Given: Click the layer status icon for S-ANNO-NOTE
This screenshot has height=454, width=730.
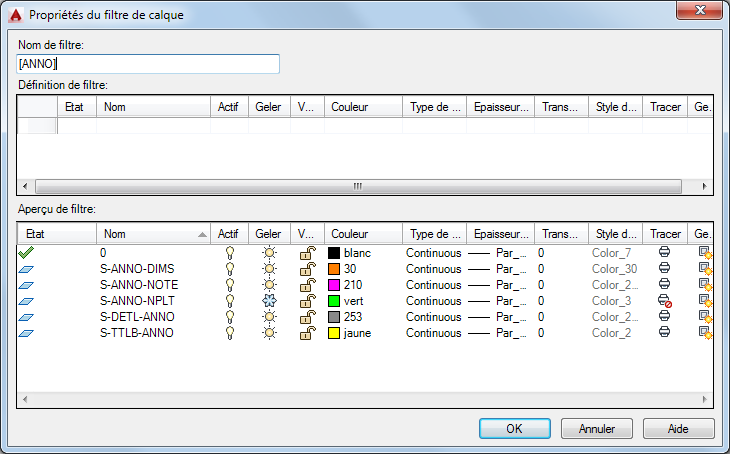Looking at the screenshot, I should (26, 285).
